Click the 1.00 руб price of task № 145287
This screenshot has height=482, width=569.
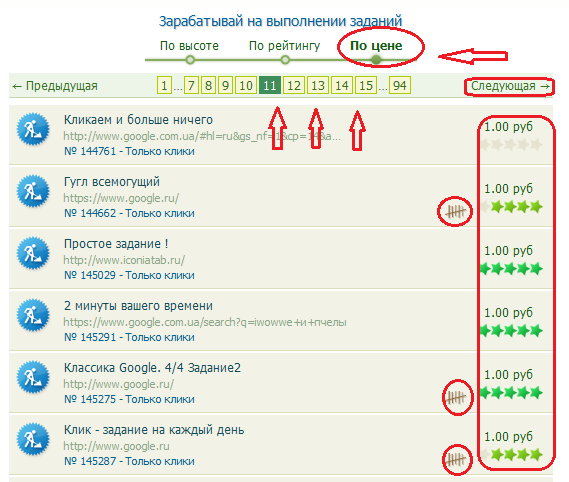coord(508,437)
